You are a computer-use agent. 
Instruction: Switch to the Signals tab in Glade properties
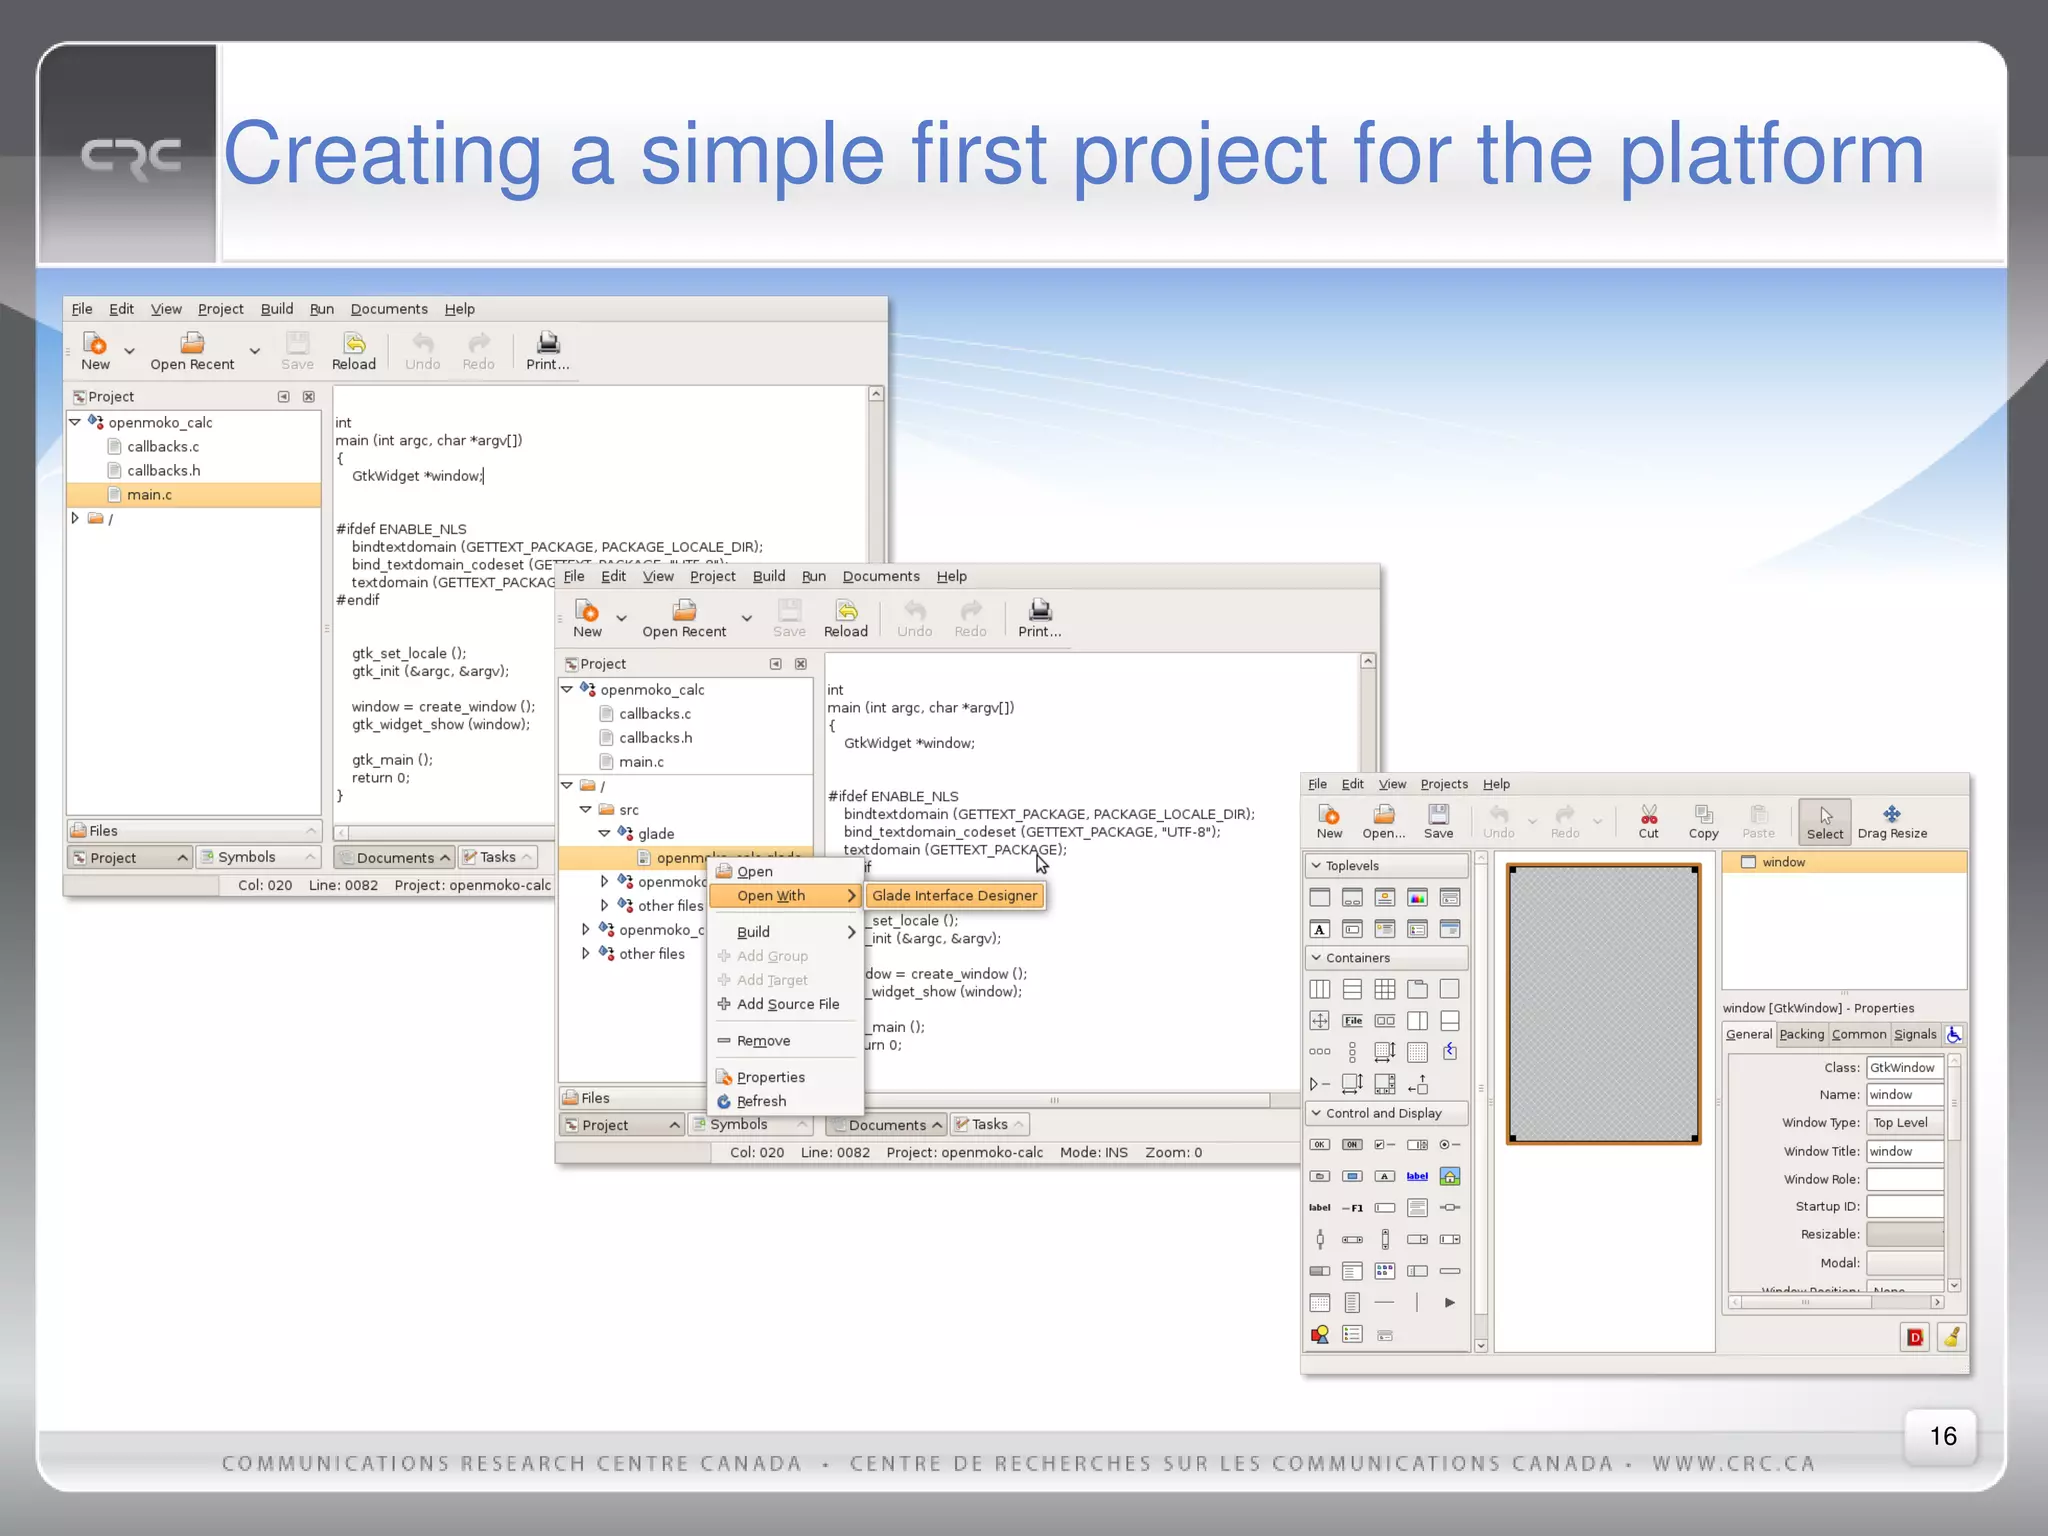pyautogui.click(x=1915, y=1034)
